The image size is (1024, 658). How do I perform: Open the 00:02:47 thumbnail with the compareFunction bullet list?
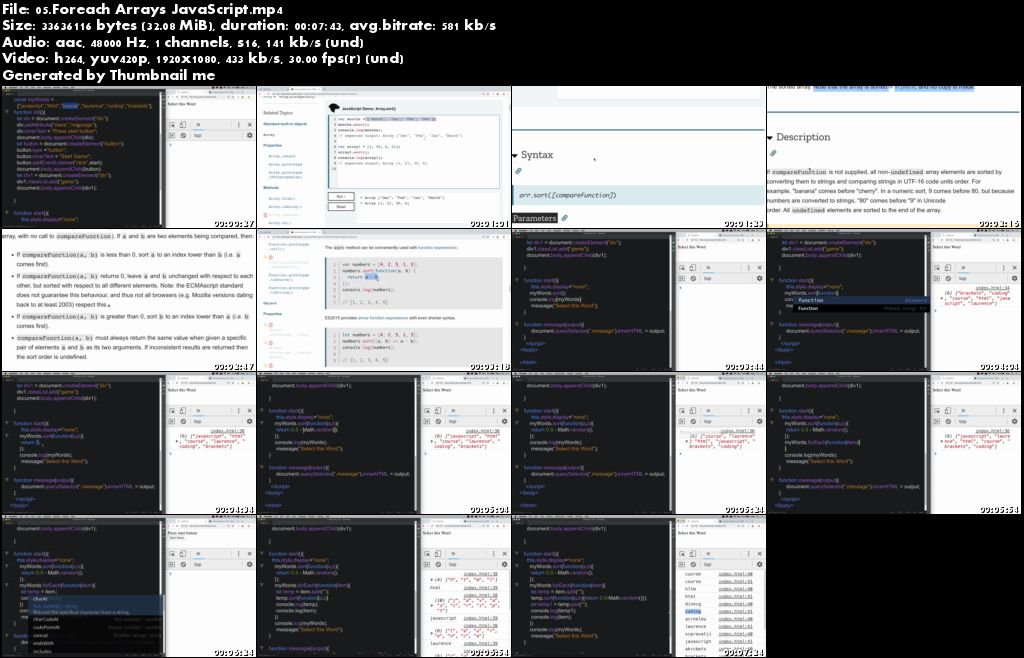coord(128,300)
